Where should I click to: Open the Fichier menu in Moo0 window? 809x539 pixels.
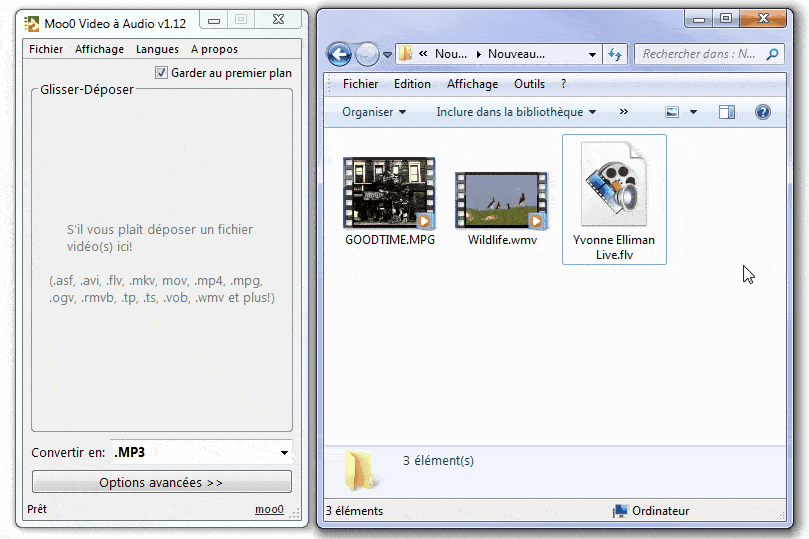[x=46, y=49]
